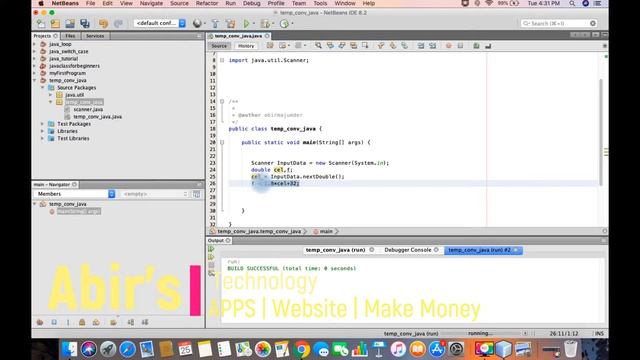Click the Redo toolbar icon
Screen dimensions: 640x360
tap(118, 24)
